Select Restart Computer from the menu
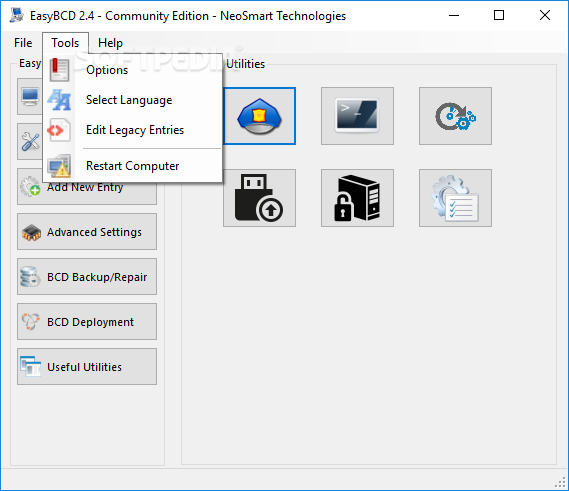The width and height of the screenshot is (569, 491). (x=132, y=166)
